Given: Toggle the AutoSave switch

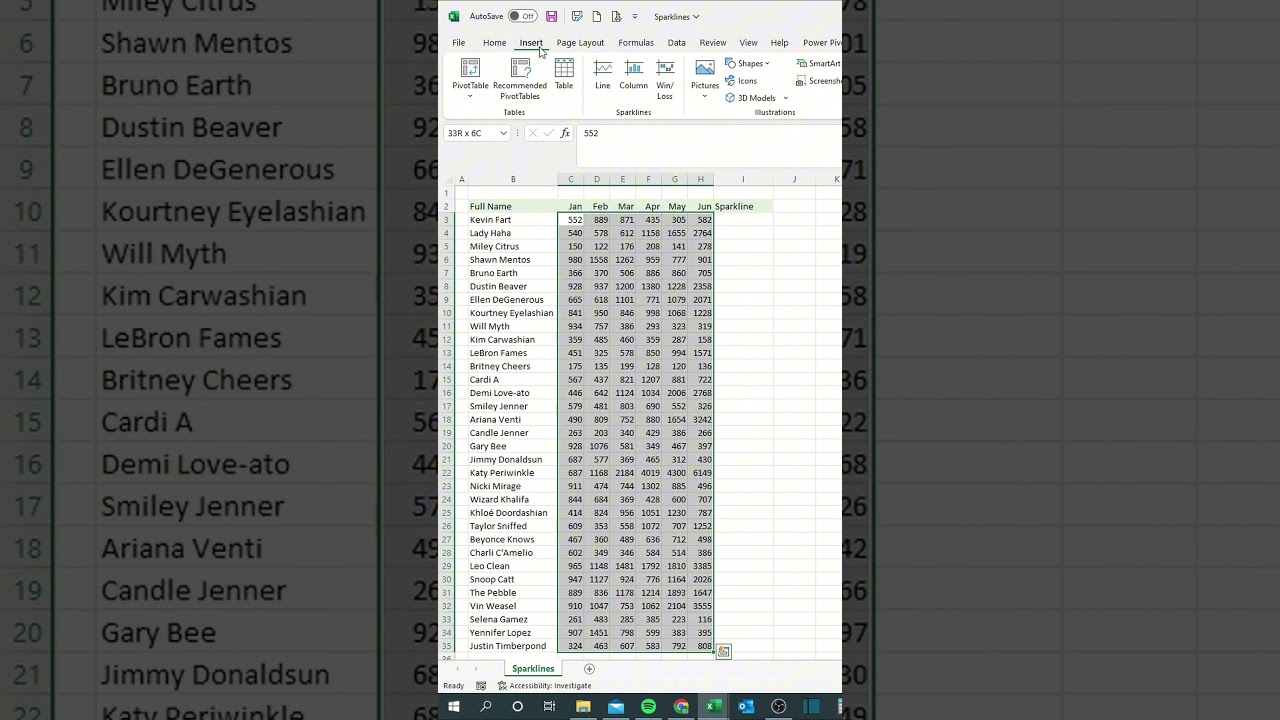Looking at the screenshot, I should click(523, 16).
